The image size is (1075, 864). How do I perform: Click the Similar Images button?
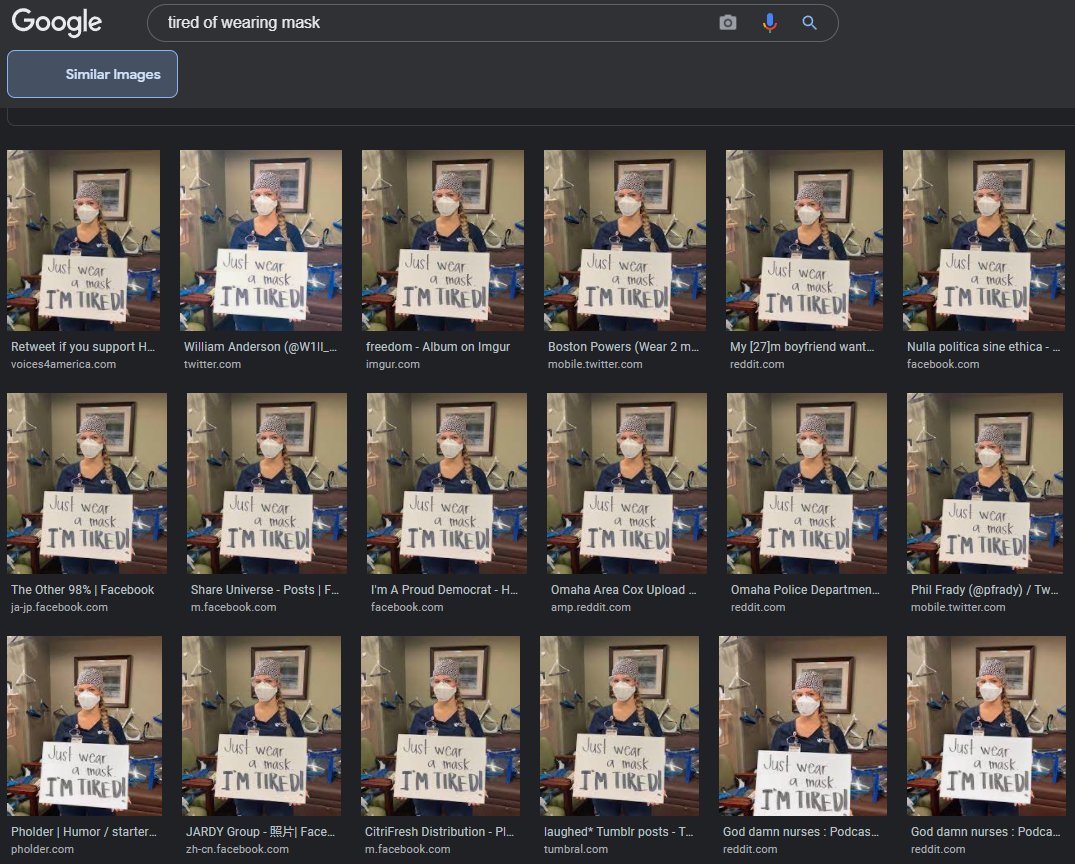(92, 73)
